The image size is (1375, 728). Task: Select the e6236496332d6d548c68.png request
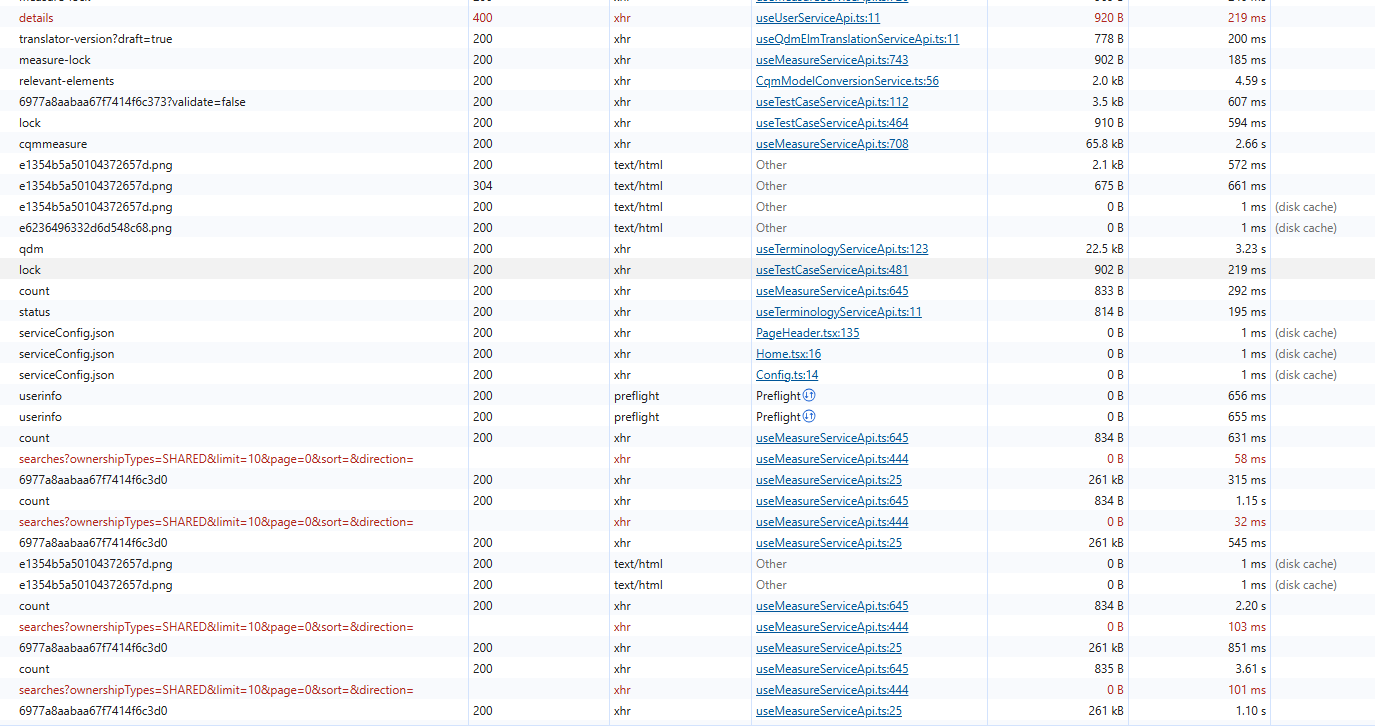pyautogui.click(x=95, y=228)
